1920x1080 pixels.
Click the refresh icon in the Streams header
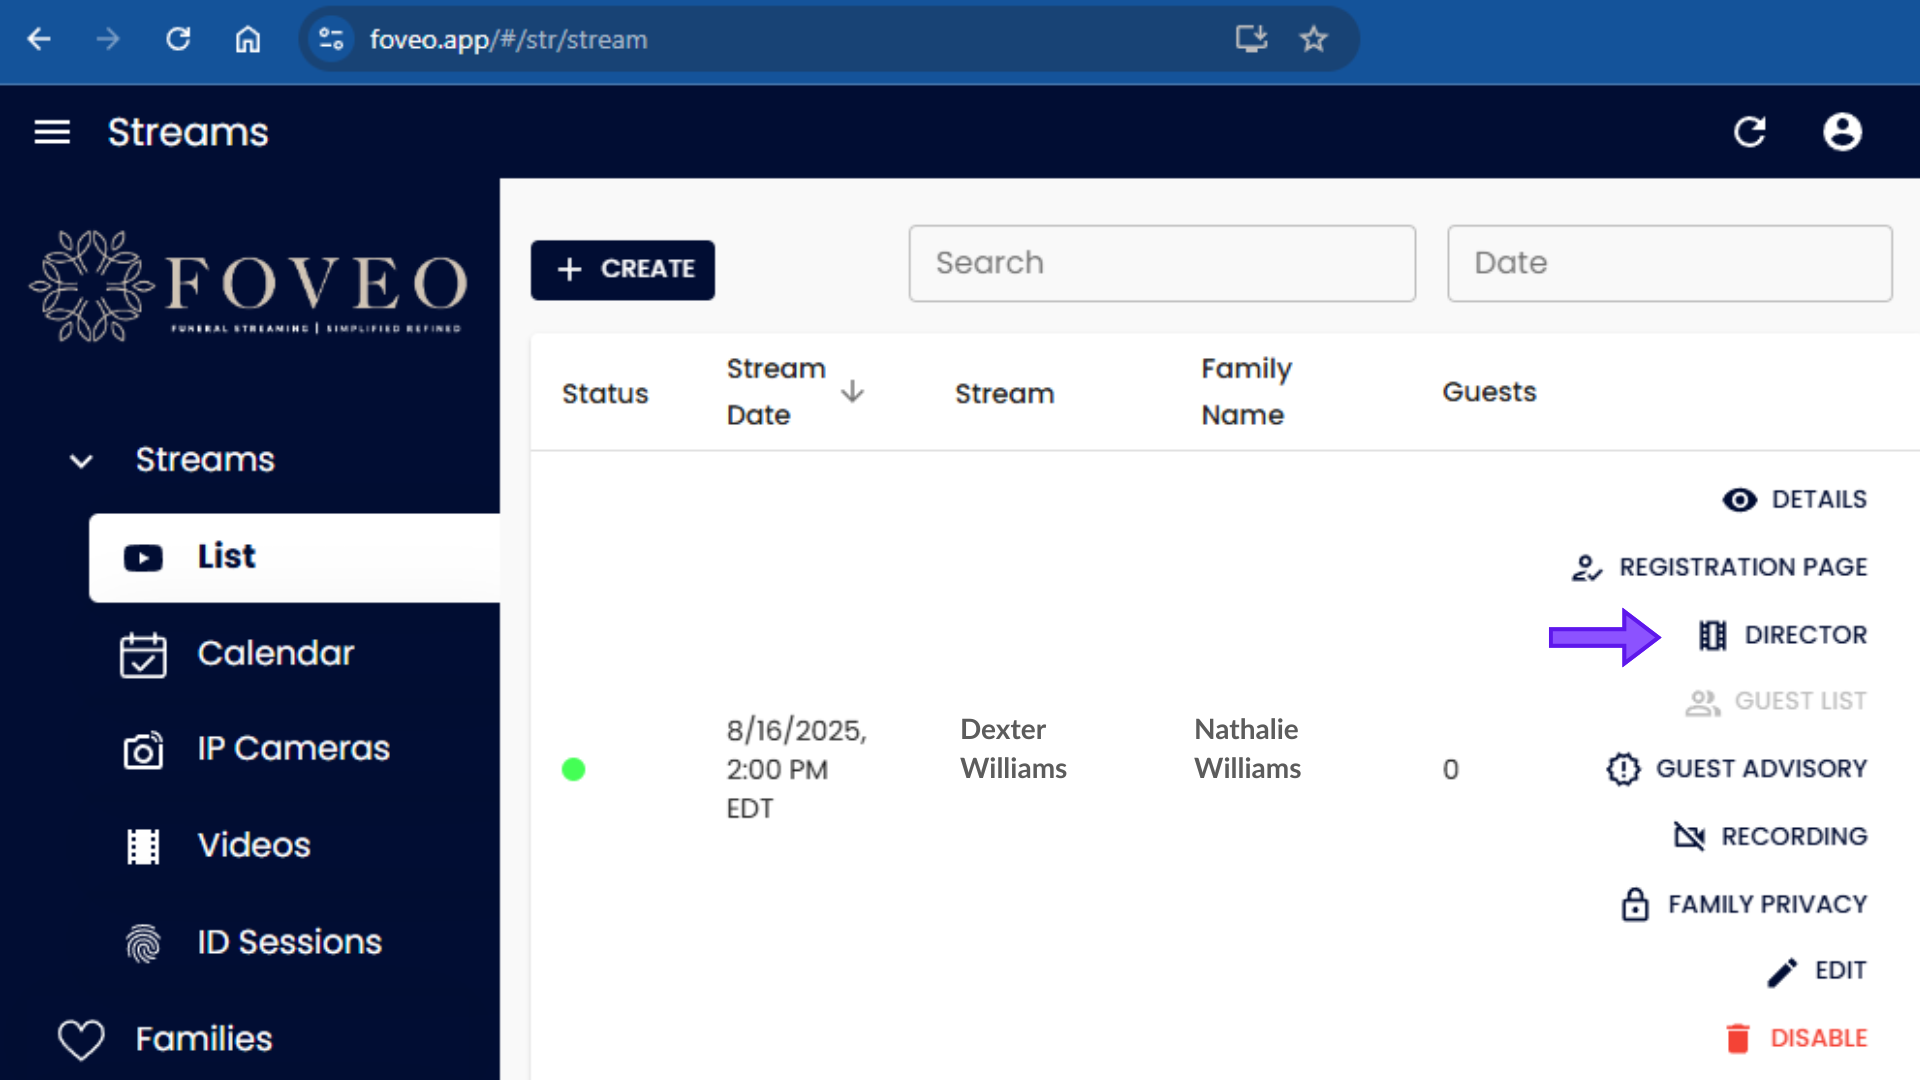pyautogui.click(x=1749, y=132)
